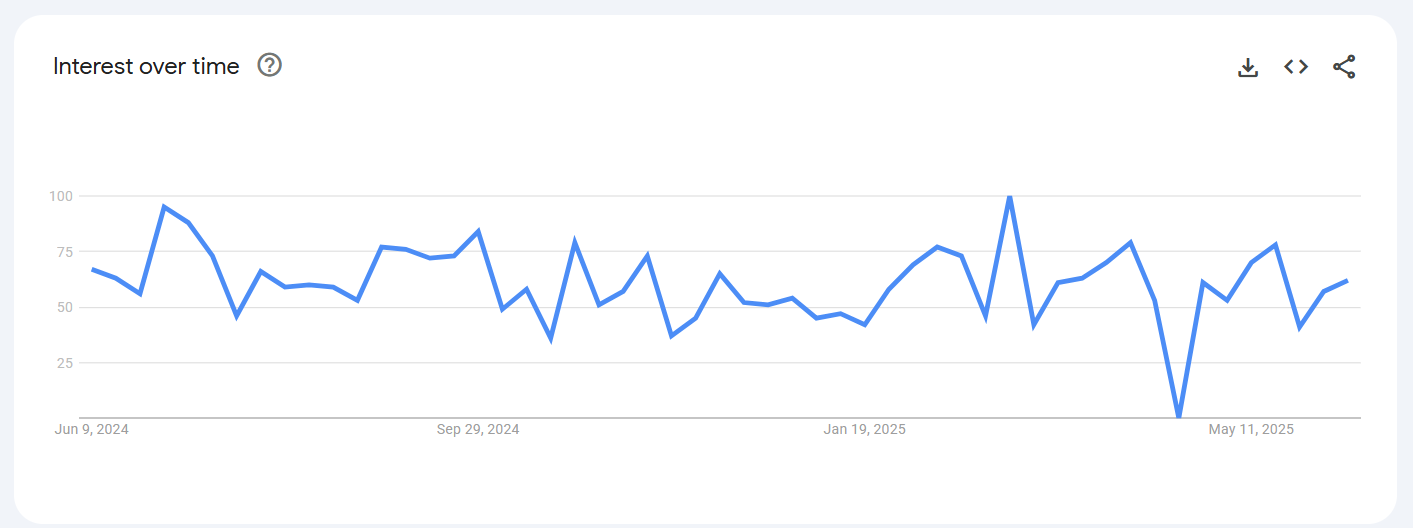This screenshot has height=528, width=1413.
Task: Click the line point above Jan 19, 2025
Action: point(865,324)
